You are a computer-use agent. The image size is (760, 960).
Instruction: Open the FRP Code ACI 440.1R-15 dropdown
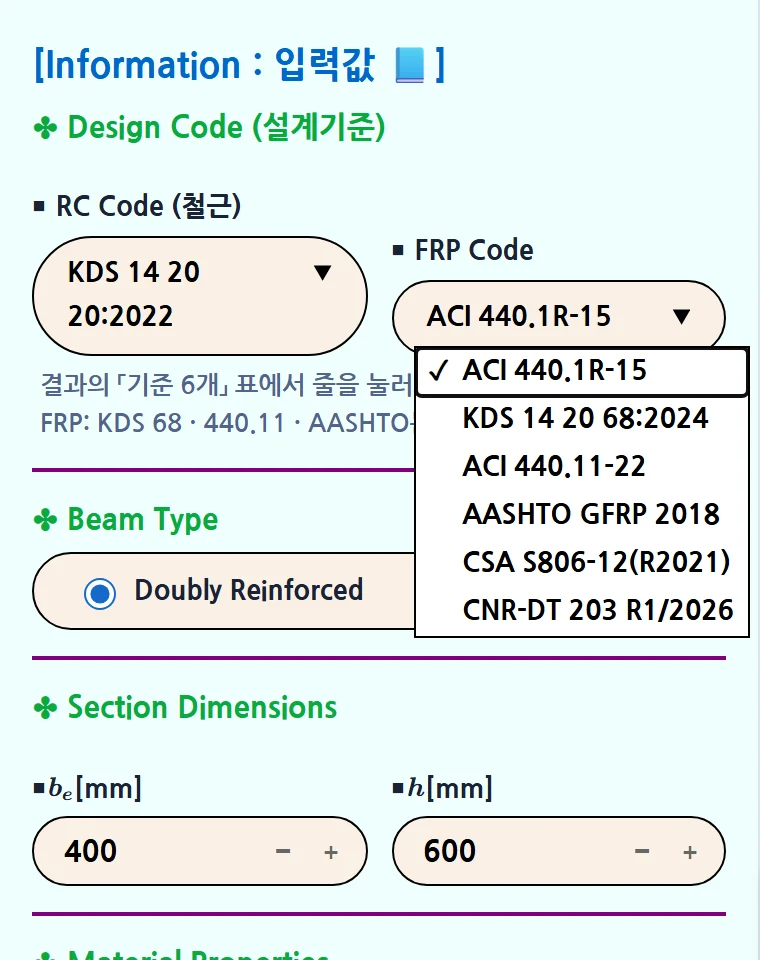pyautogui.click(x=559, y=317)
